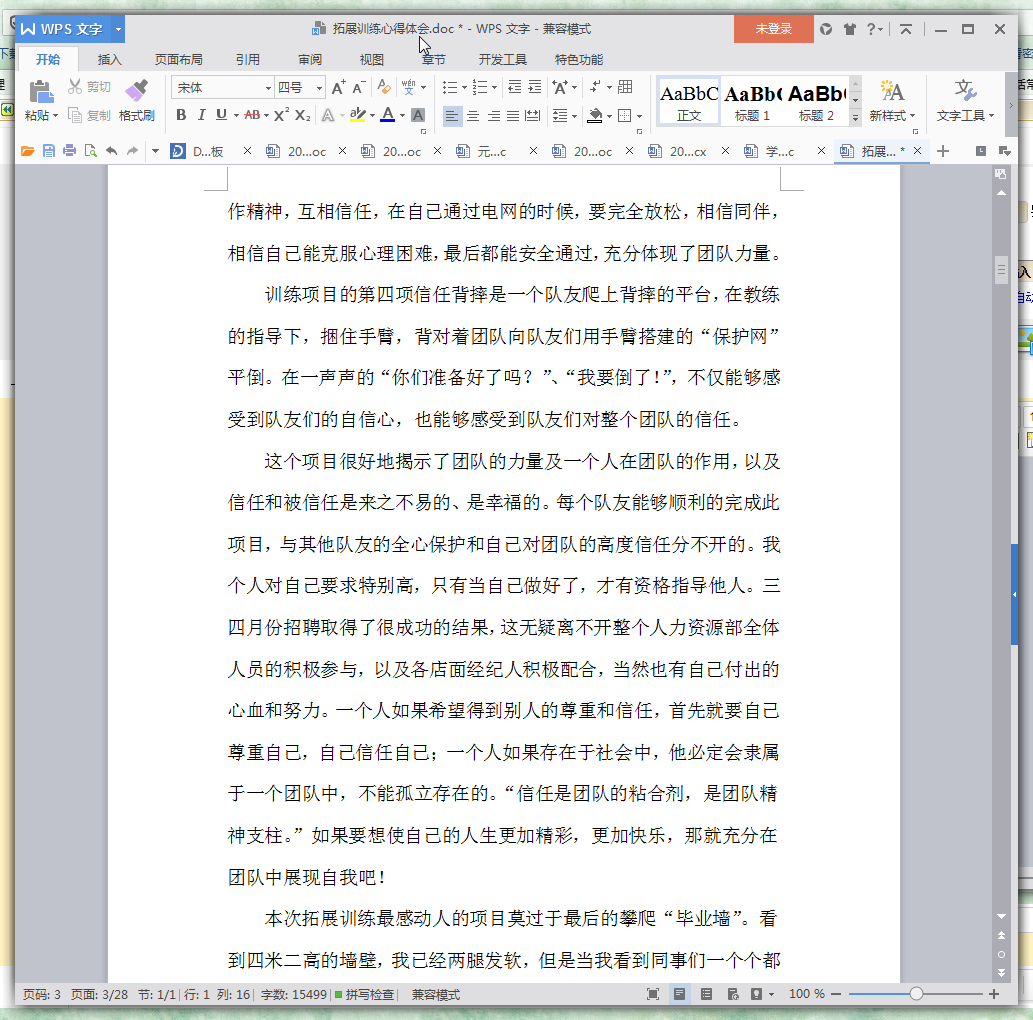Open the 审阅 ribbon tab

[x=310, y=59]
